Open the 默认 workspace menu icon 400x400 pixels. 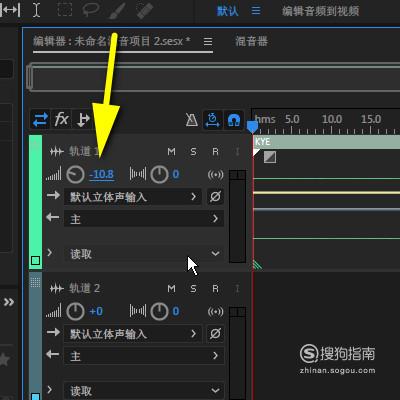[256, 11]
